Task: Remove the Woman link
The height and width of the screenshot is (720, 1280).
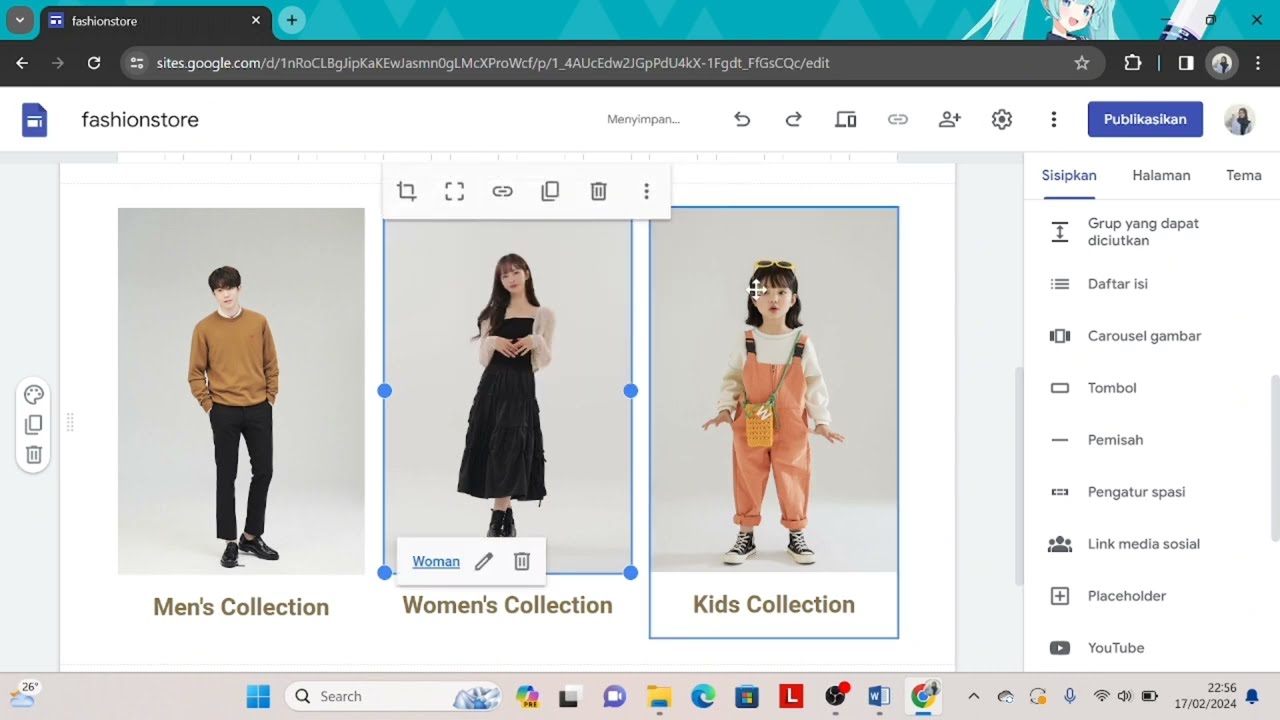Action: point(522,562)
